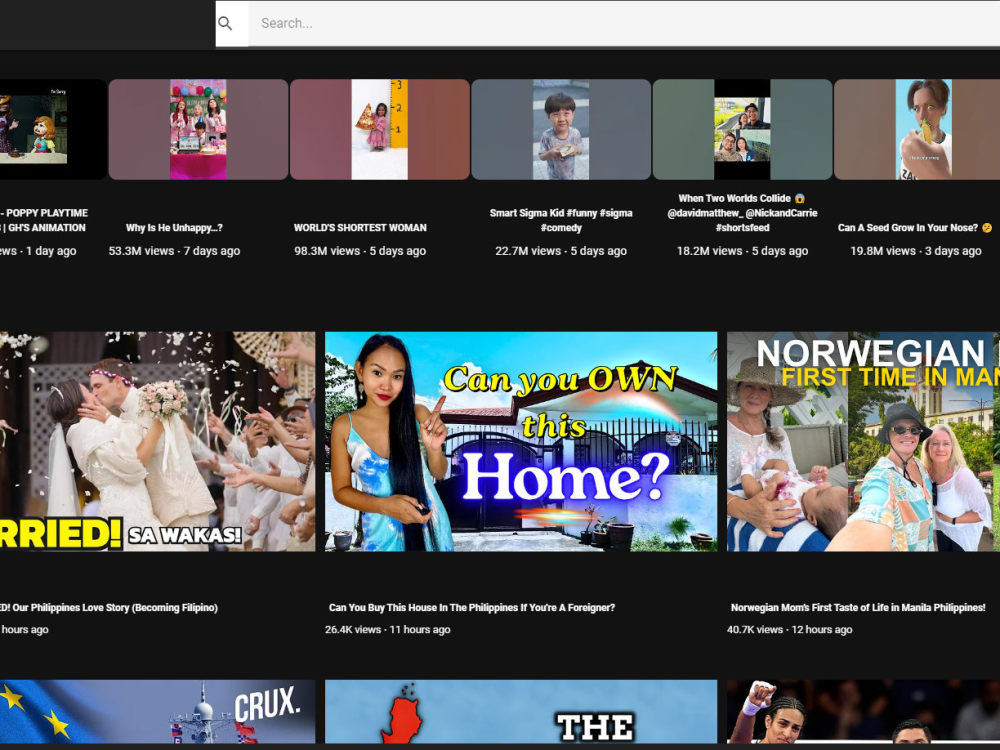Click 'Our Philippines Love Story (Becoming Filipino)' title
The width and height of the screenshot is (1000, 750).
click(109, 608)
